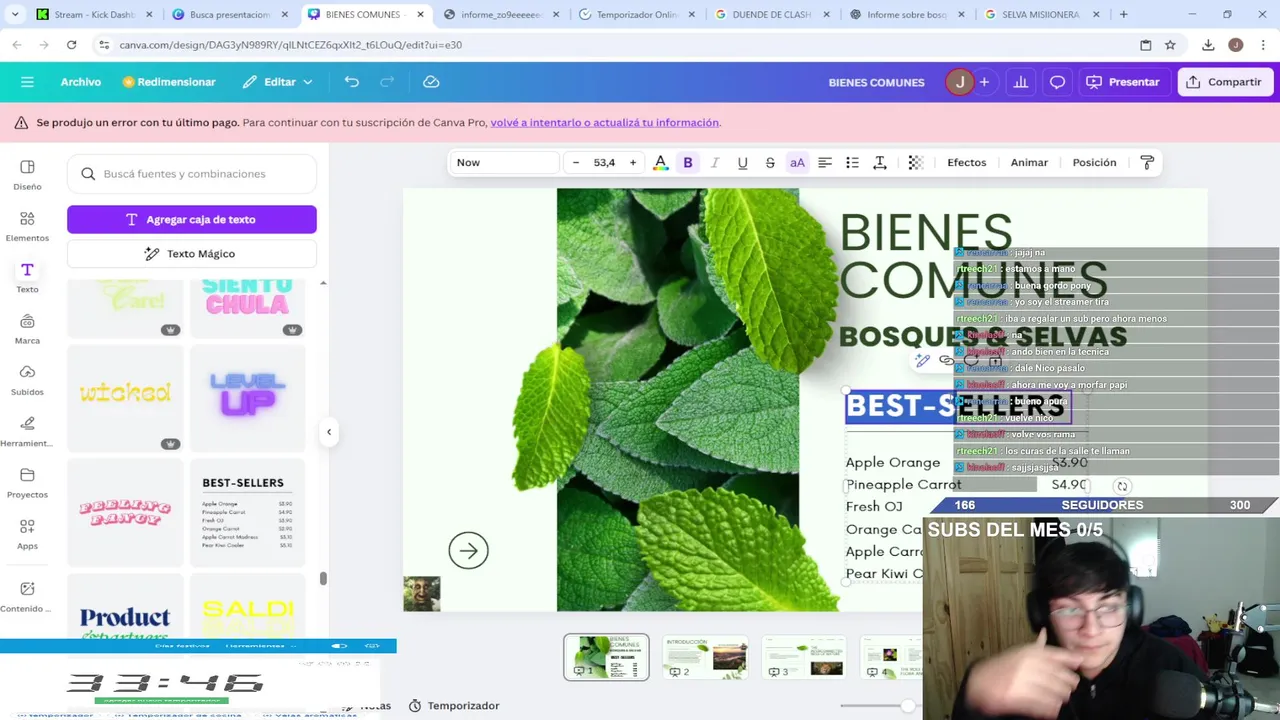Open the Efectos panel
Screen dimensions: 1280x720
pos(967,163)
